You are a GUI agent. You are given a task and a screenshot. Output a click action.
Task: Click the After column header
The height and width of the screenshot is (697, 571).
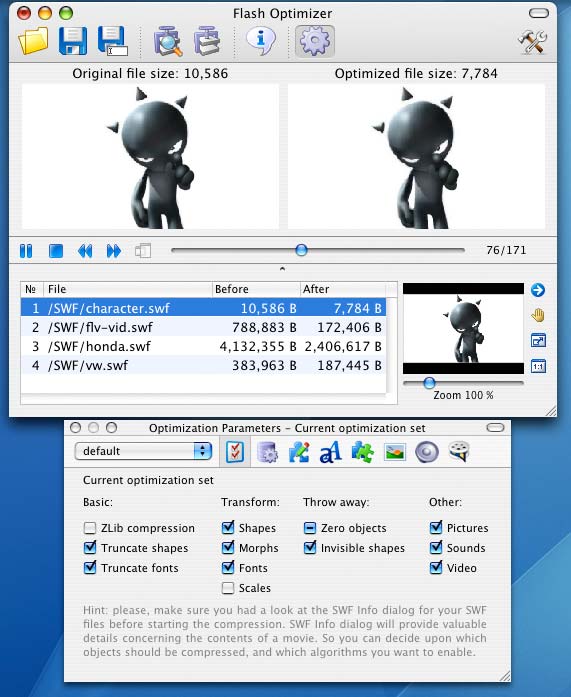click(342, 289)
